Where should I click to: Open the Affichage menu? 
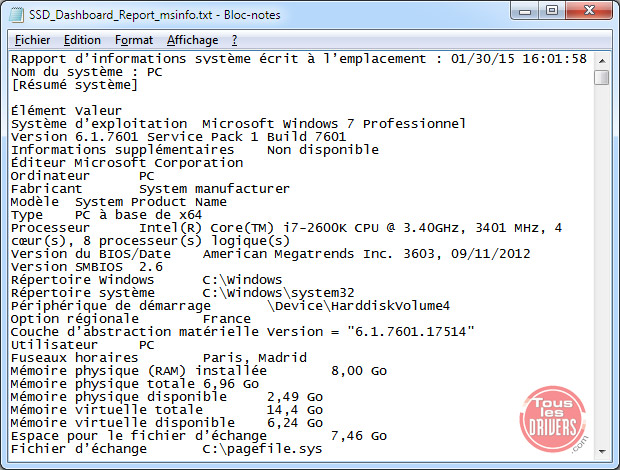click(x=192, y=40)
